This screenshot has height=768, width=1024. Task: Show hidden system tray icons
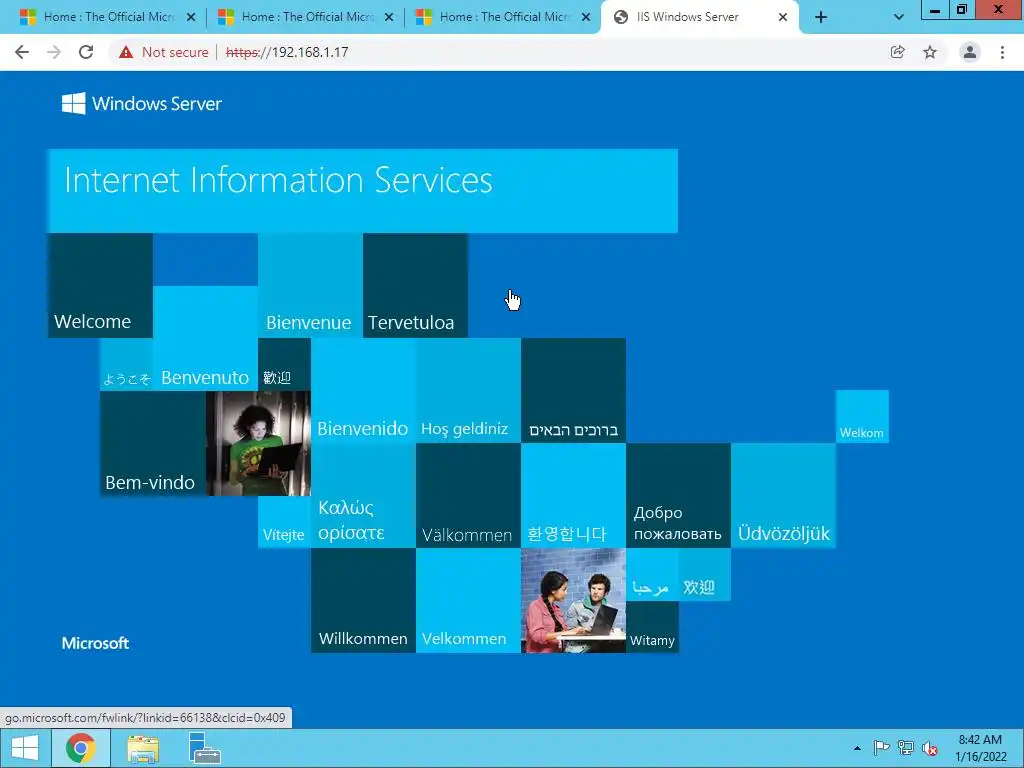pos(857,748)
